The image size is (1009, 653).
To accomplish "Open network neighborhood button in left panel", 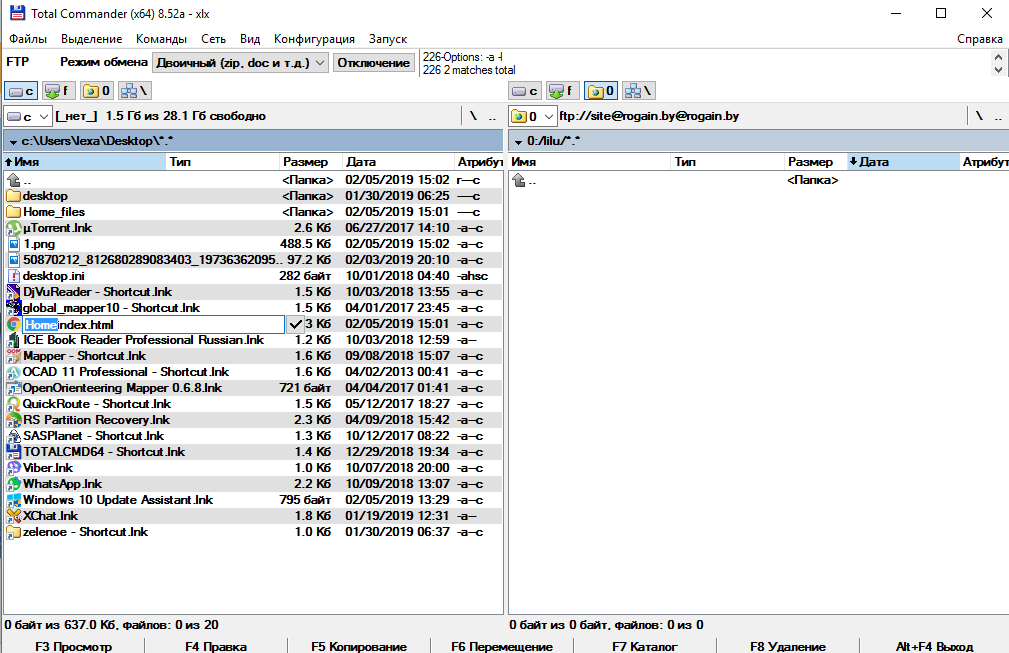I will (134, 91).
